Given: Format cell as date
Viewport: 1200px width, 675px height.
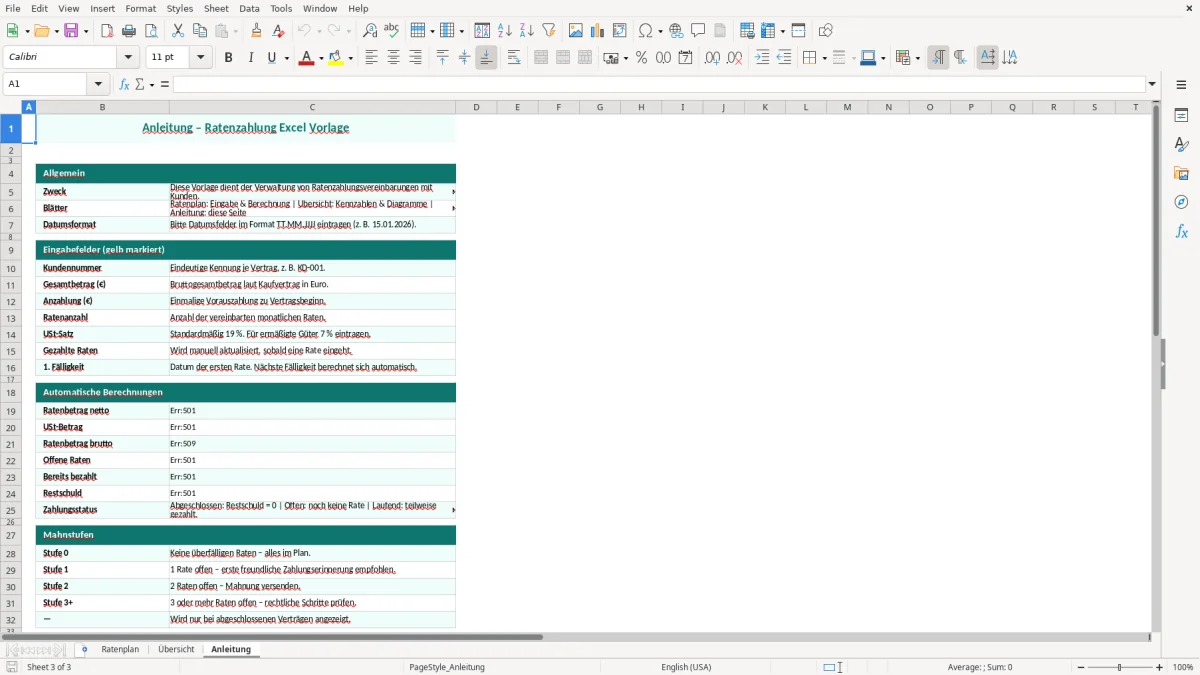Looking at the screenshot, I should point(685,58).
